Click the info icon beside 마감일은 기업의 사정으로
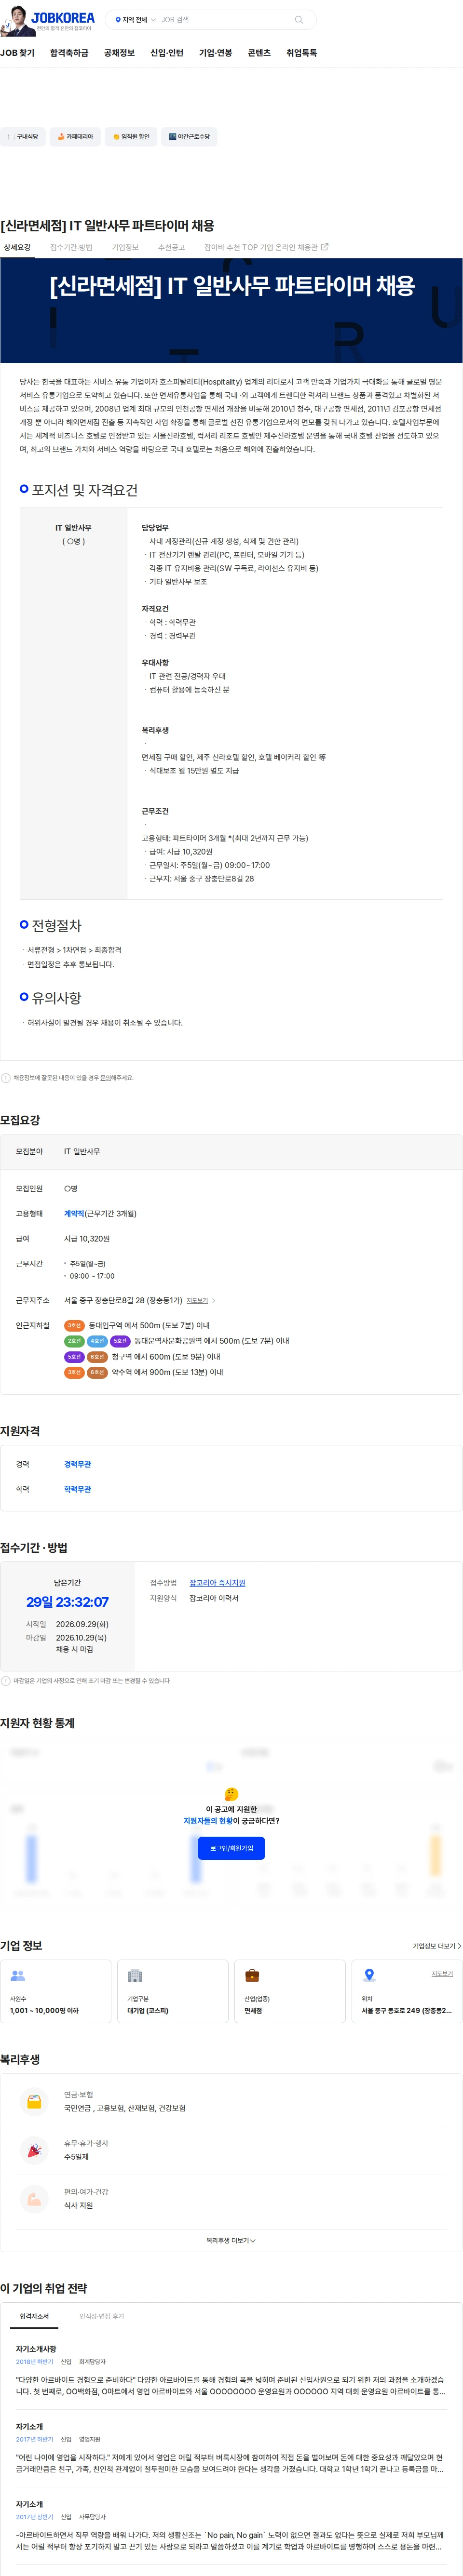 click(6, 1681)
